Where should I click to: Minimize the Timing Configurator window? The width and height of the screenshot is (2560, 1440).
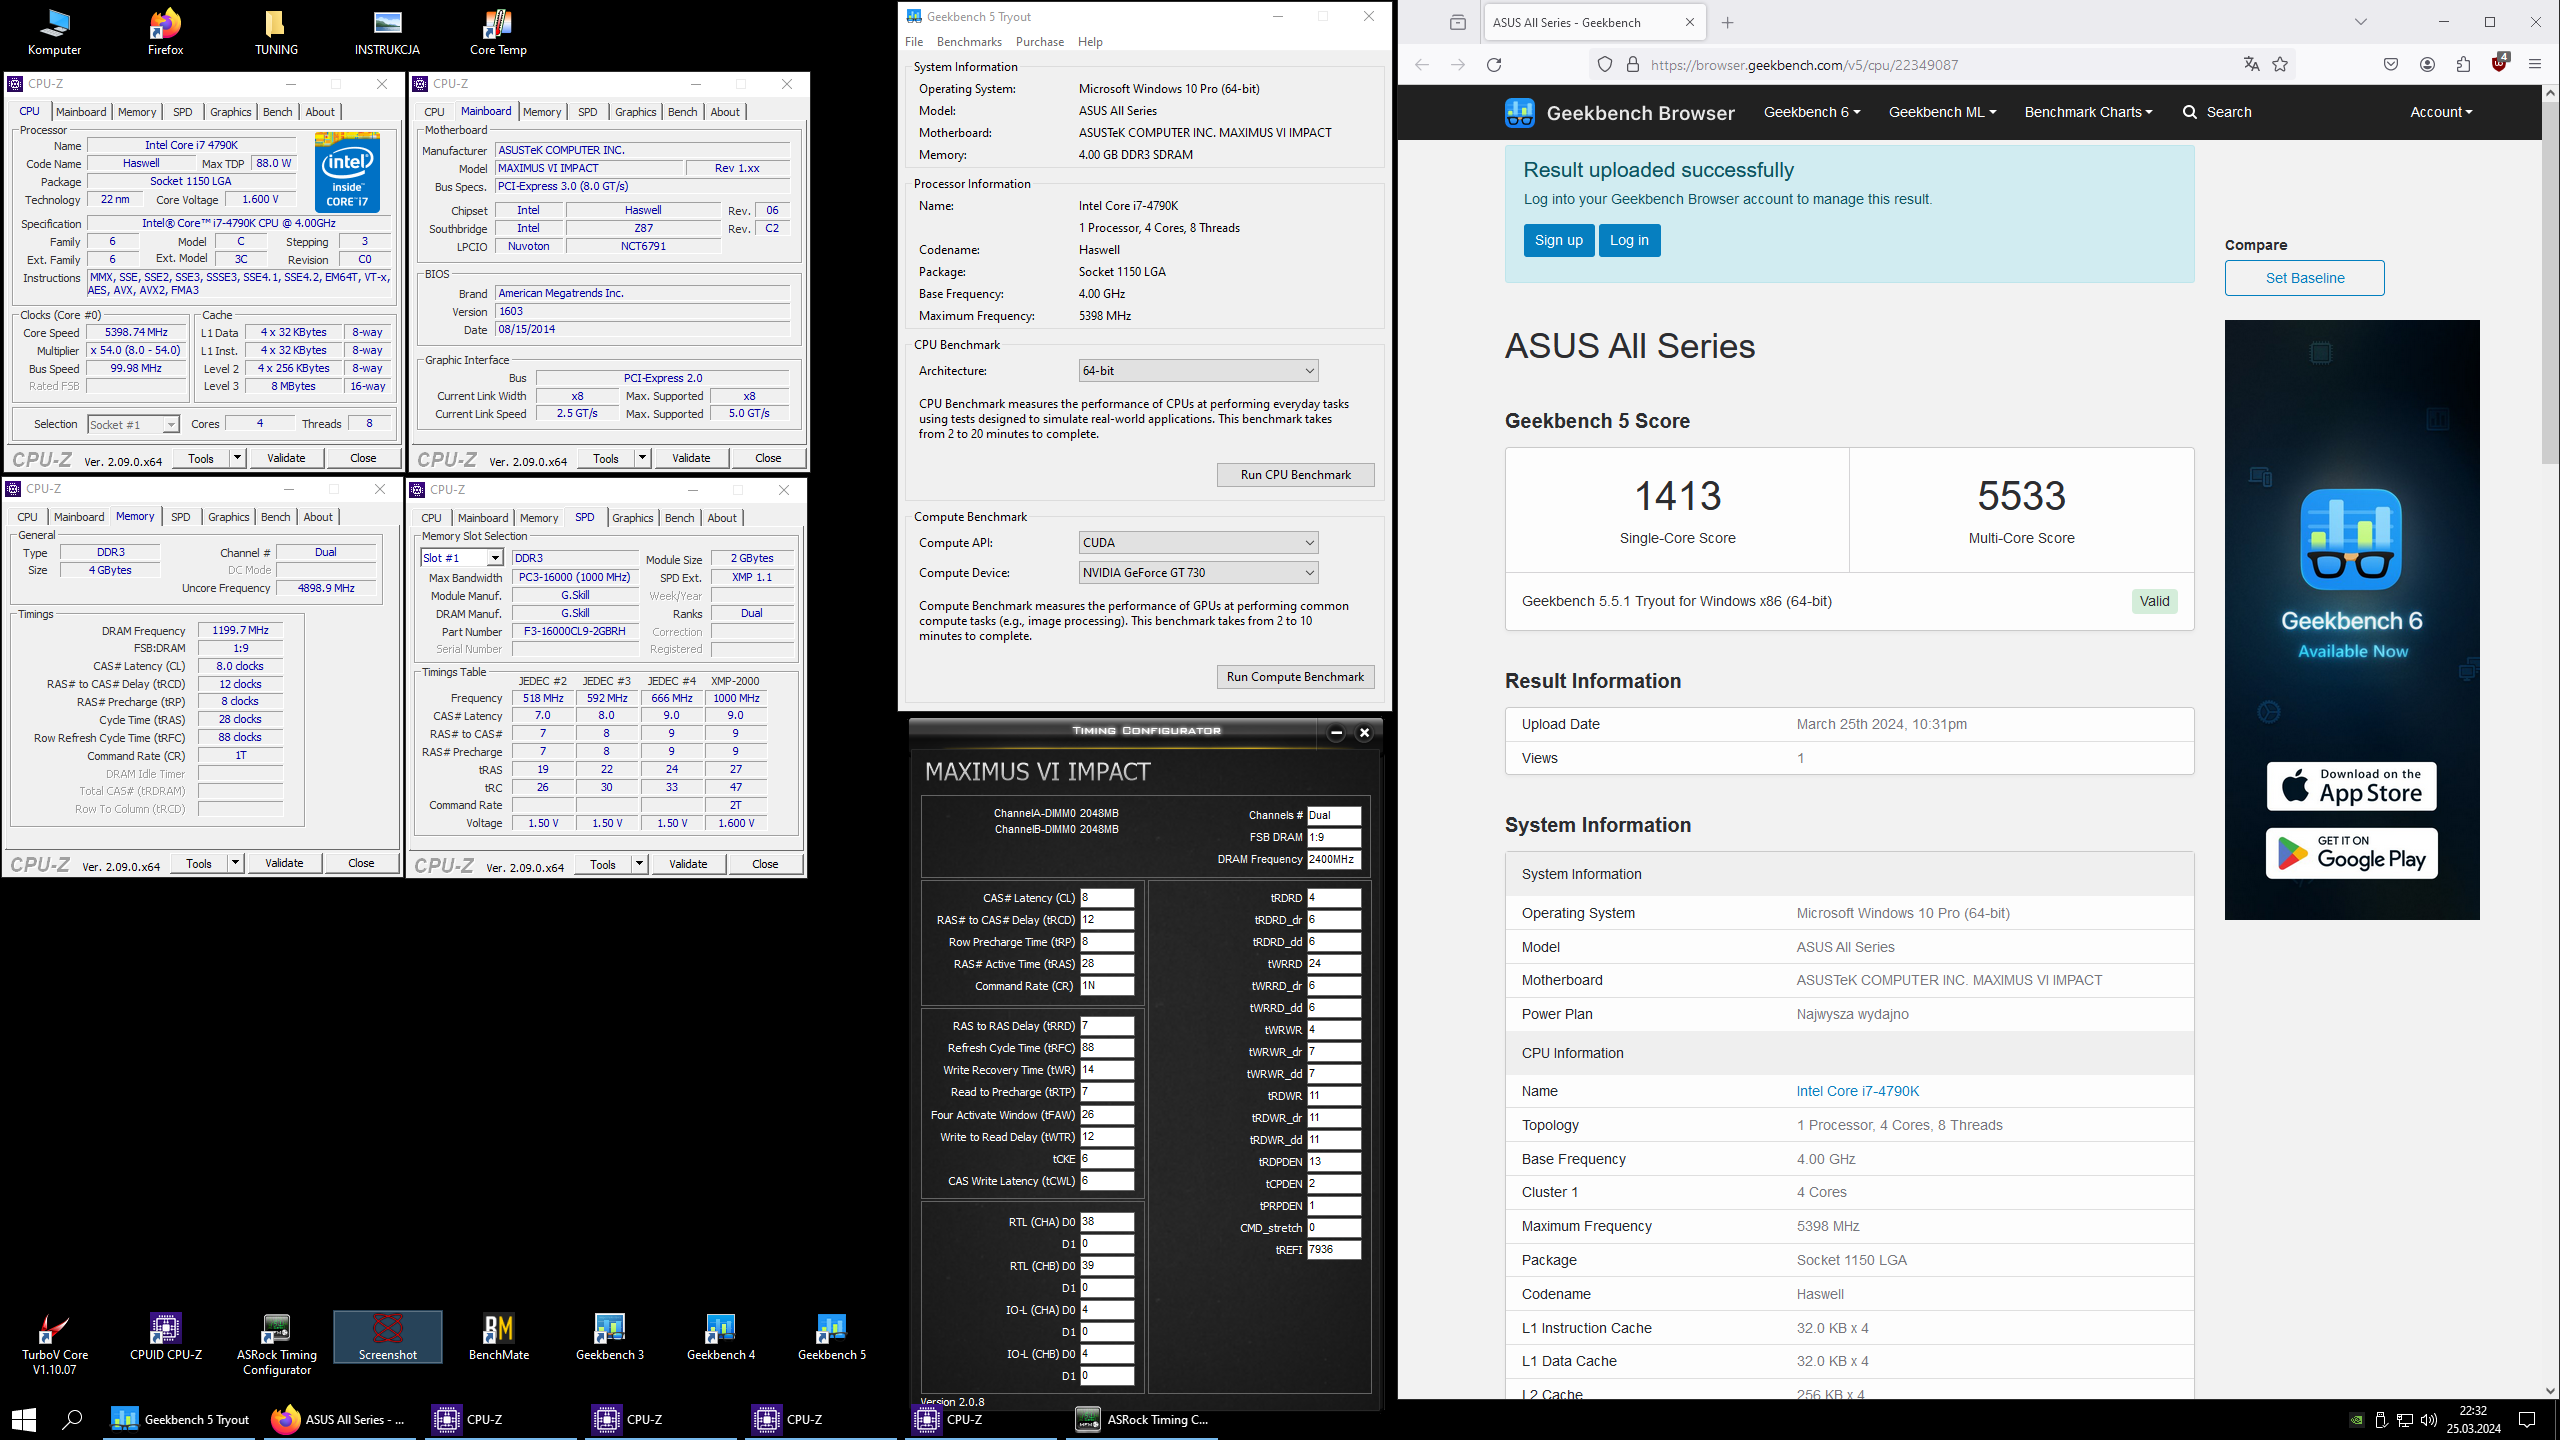[1336, 733]
